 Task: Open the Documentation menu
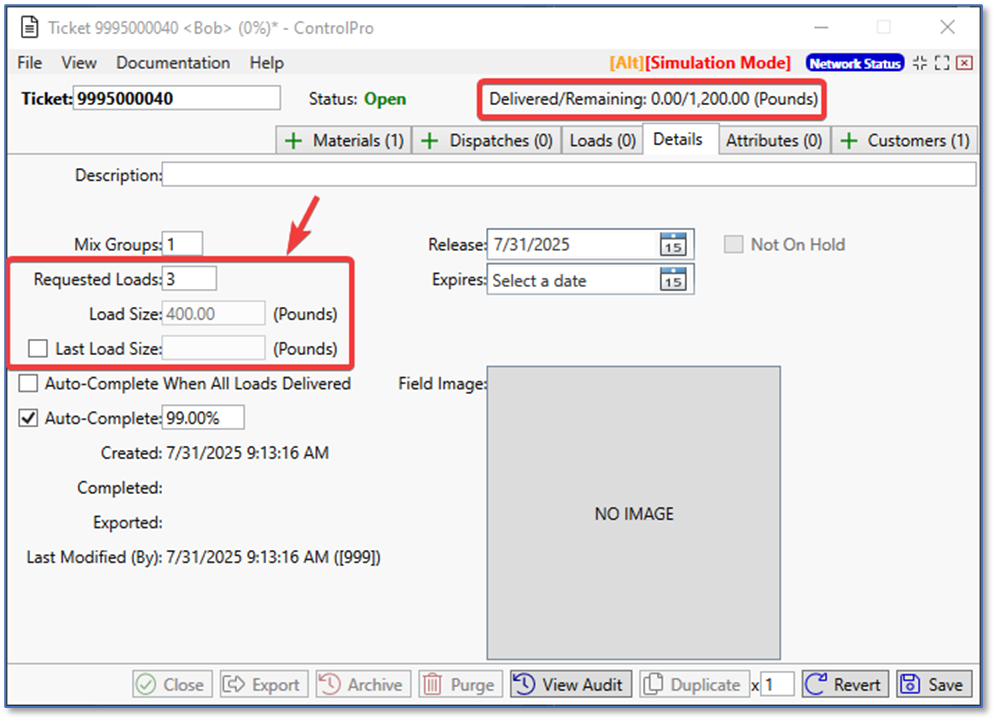tap(173, 63)
